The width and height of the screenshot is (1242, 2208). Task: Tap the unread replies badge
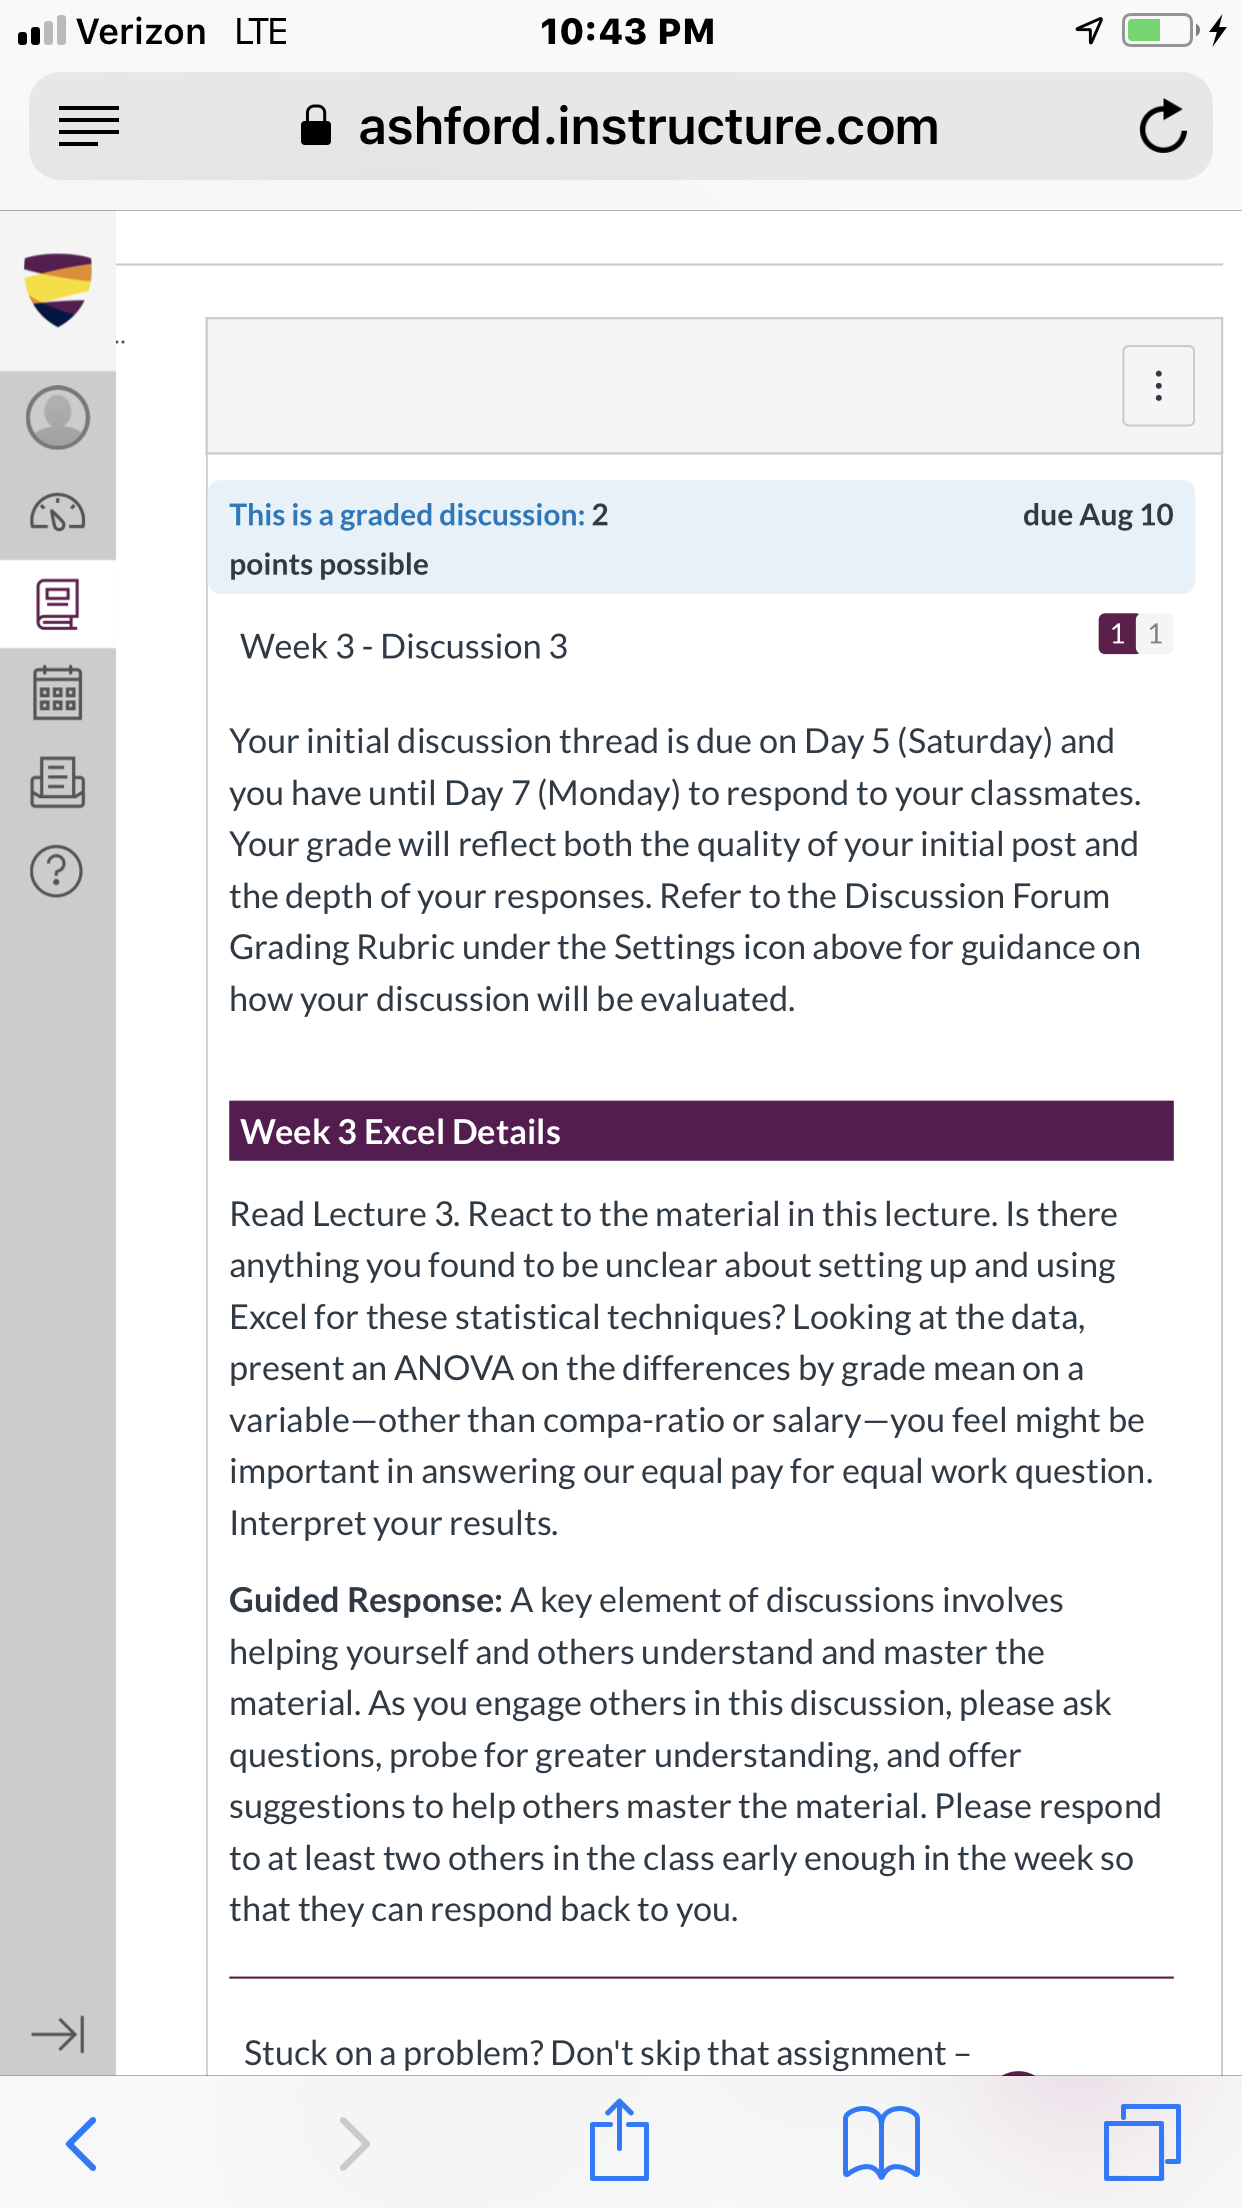[1117, 634]
